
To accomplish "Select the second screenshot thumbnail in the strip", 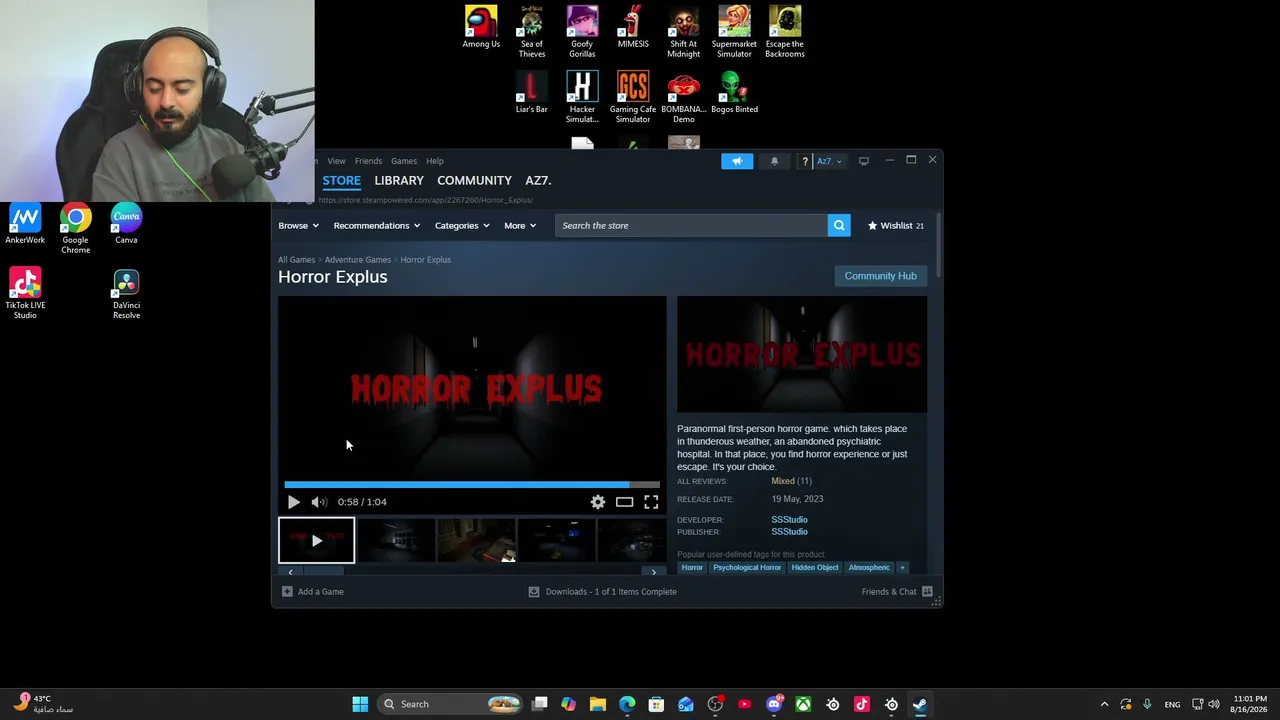I will 396,540.
